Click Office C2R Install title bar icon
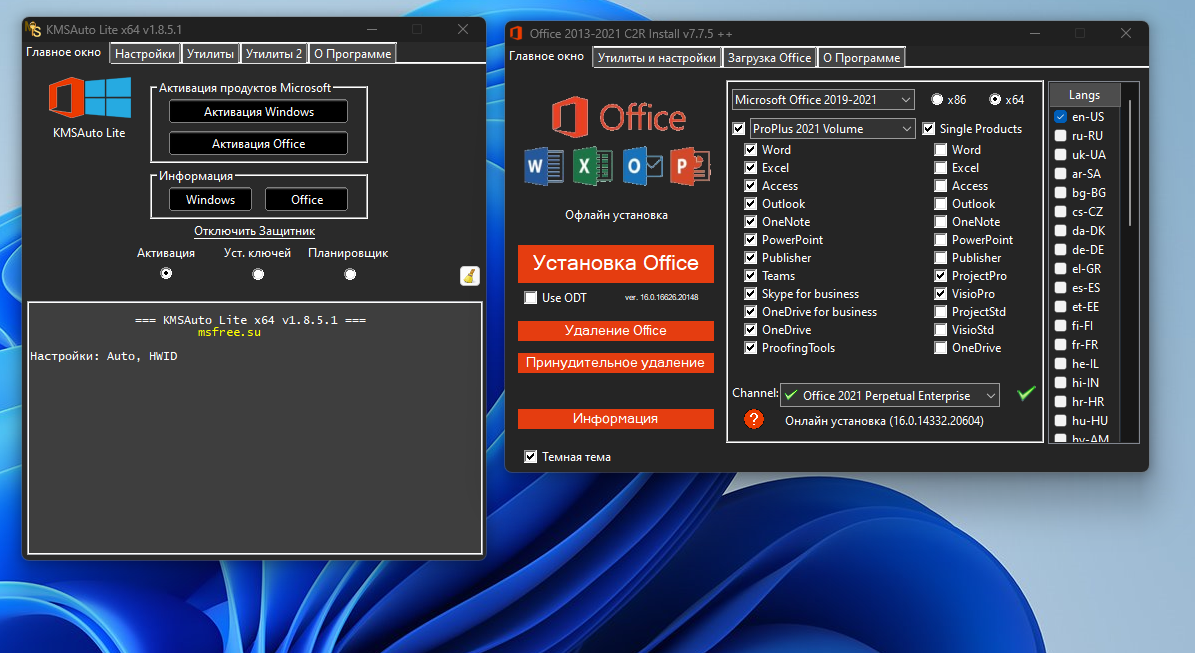The width and height of the screenshot is (1195, 653). point(516,33)
